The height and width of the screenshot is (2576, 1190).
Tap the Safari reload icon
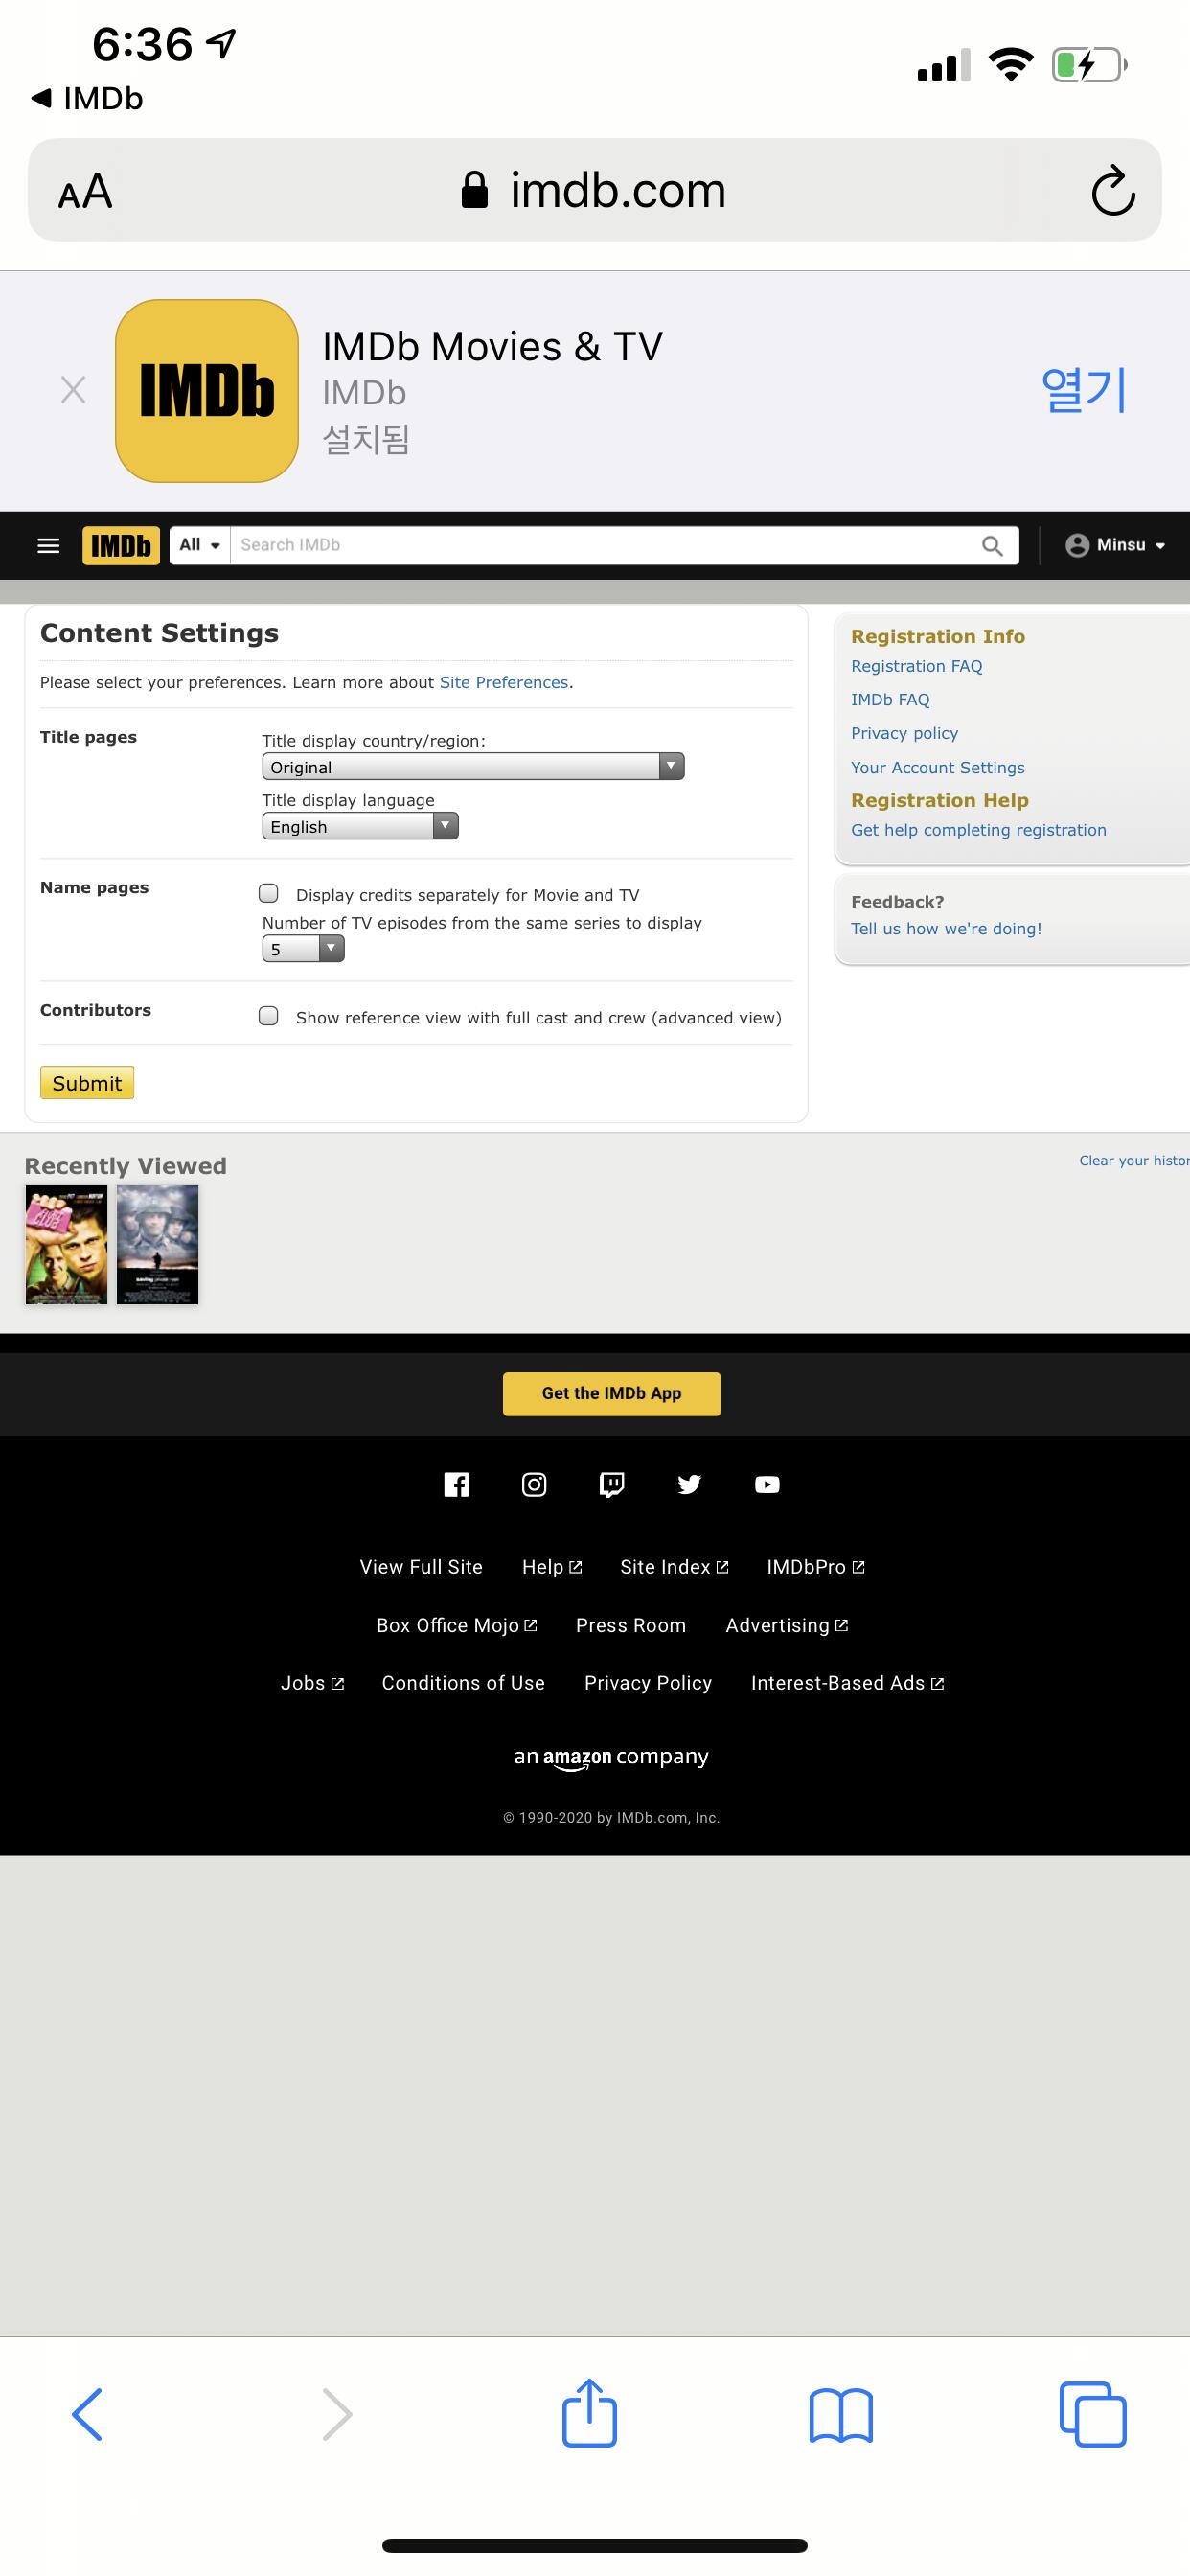pos(1113,190)
